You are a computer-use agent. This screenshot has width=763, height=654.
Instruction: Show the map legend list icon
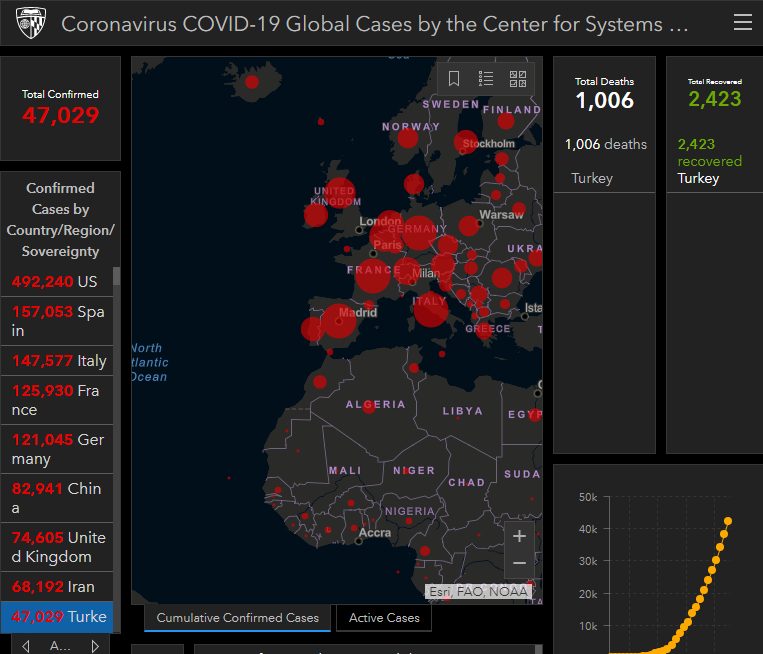coord(486,79)
